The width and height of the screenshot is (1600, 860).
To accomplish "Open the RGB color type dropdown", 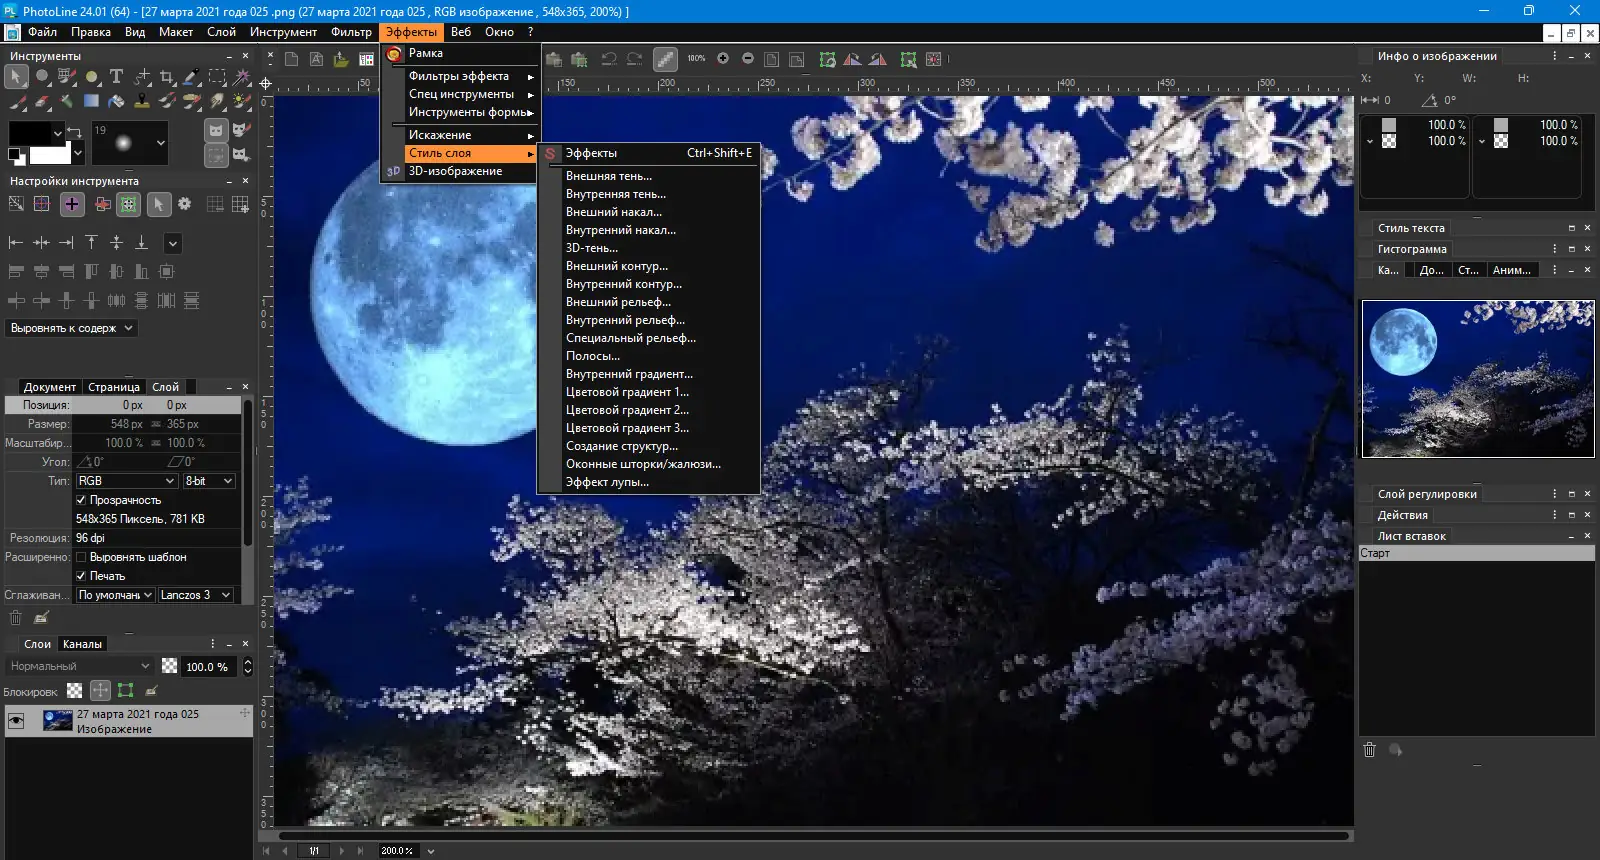I will point(126,481).
